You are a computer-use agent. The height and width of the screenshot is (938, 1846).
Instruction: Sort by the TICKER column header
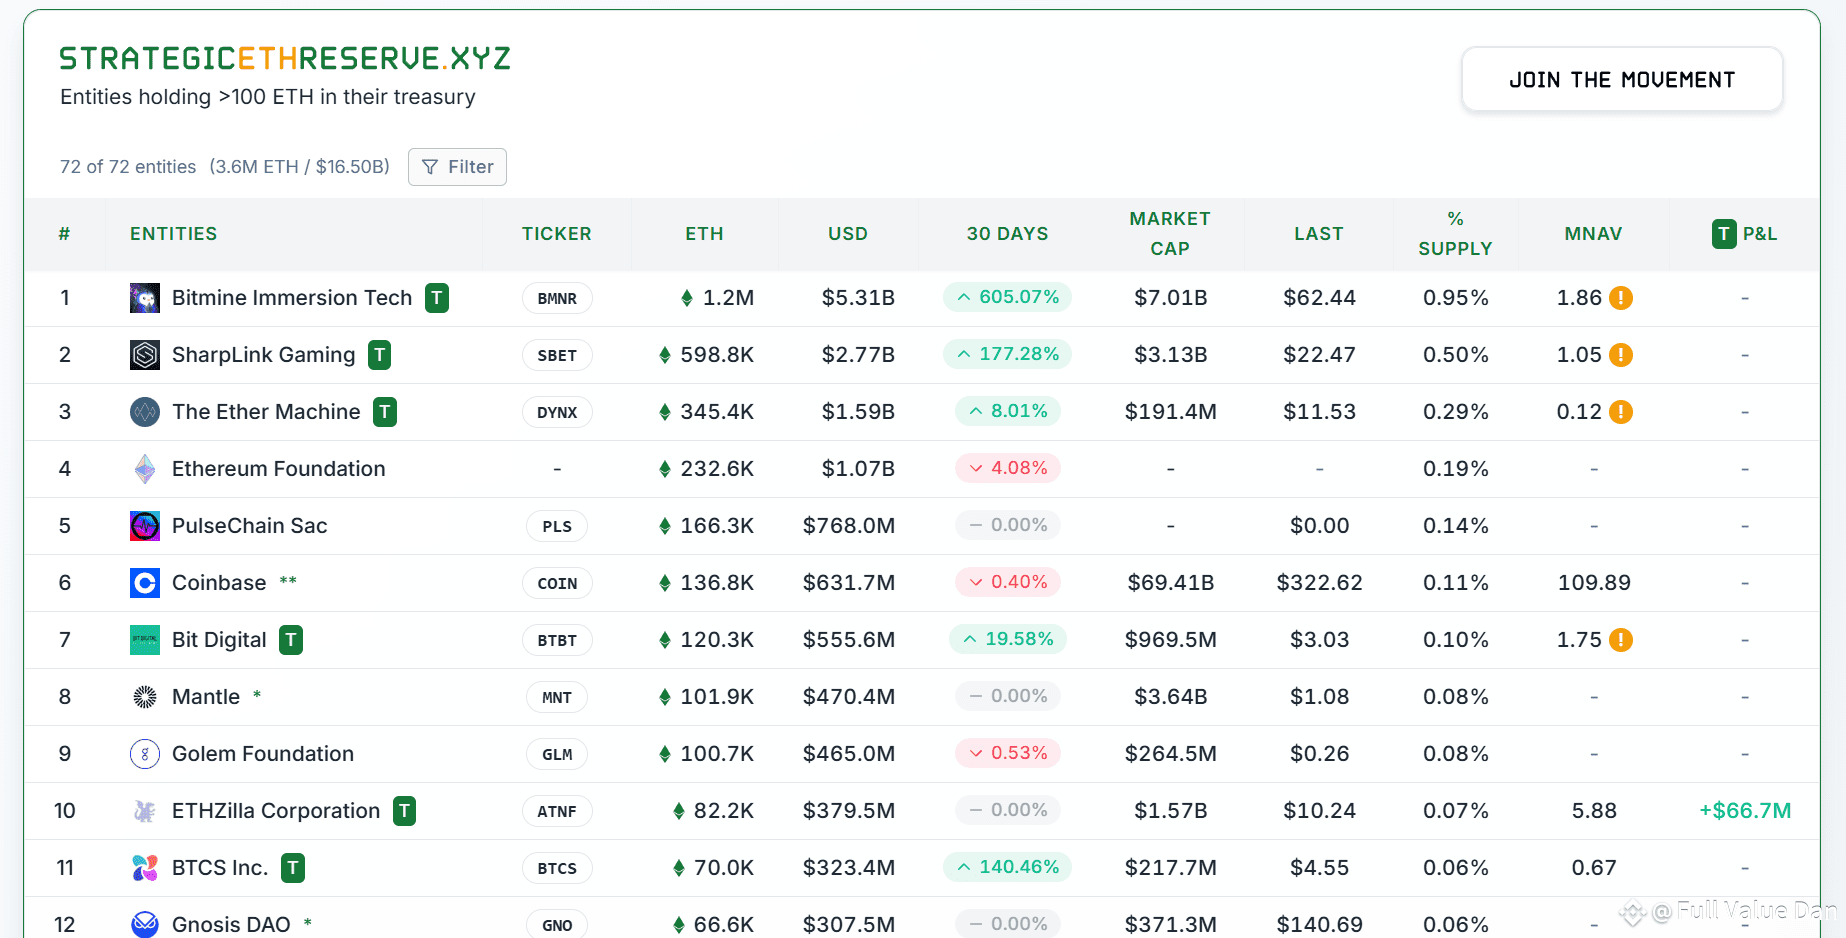coord(557,234)
